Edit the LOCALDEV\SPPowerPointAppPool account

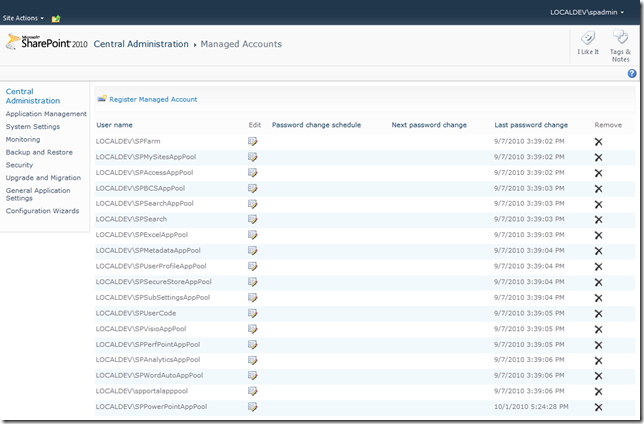point(253,407)
